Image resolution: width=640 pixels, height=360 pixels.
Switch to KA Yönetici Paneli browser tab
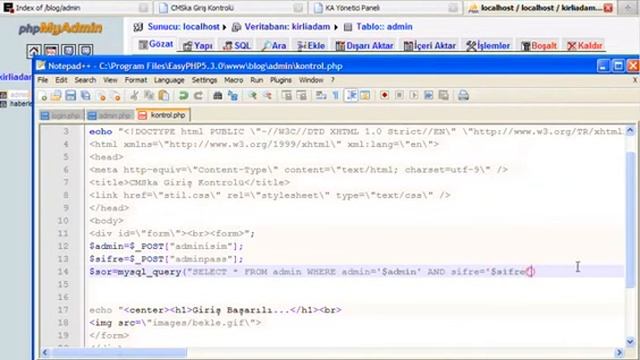tap(385, 8)
